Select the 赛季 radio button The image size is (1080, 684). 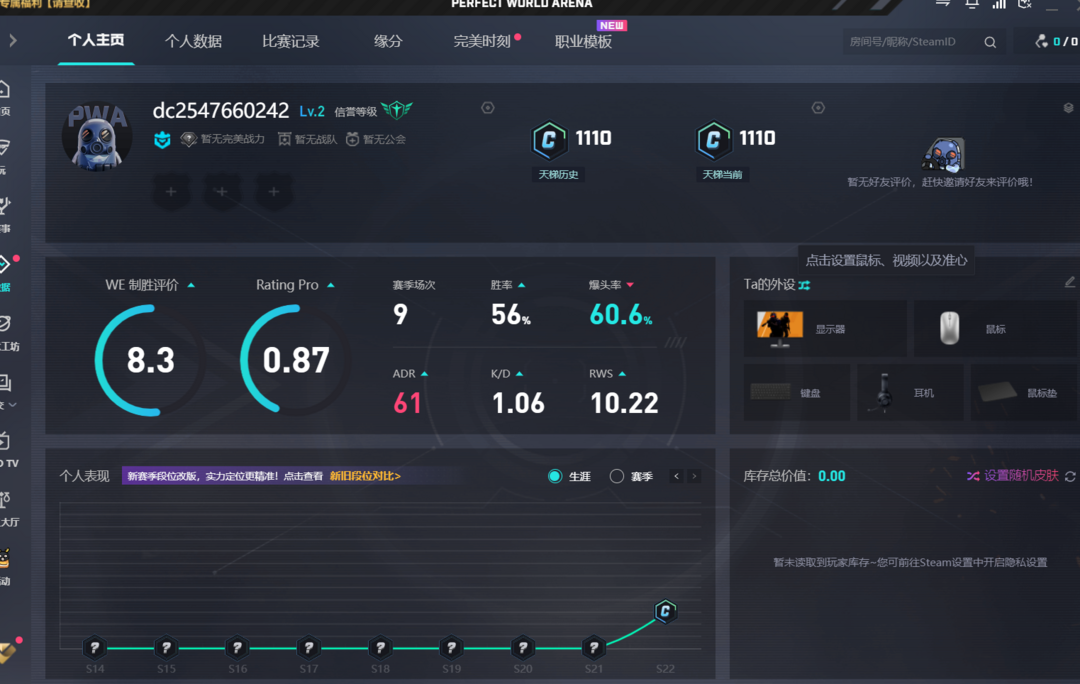617,476
